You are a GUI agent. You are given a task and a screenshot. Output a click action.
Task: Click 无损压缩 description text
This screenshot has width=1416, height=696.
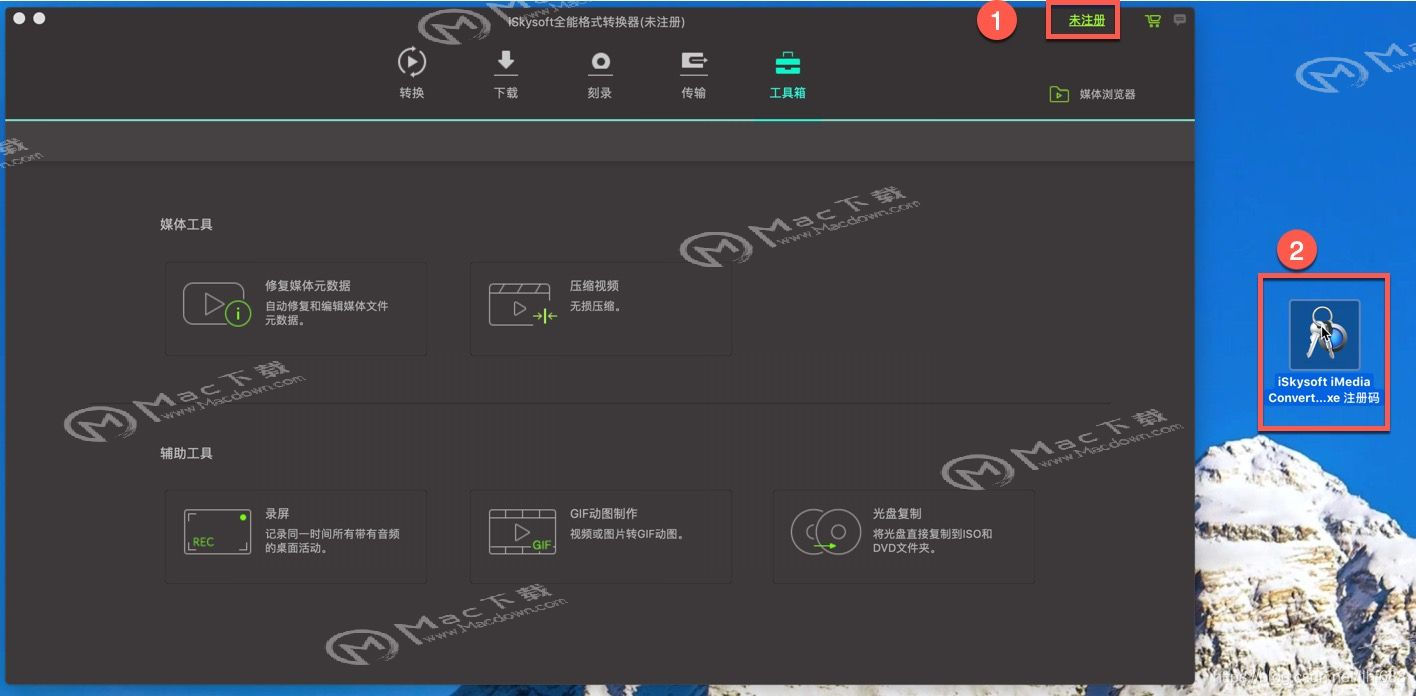(596, 306)
